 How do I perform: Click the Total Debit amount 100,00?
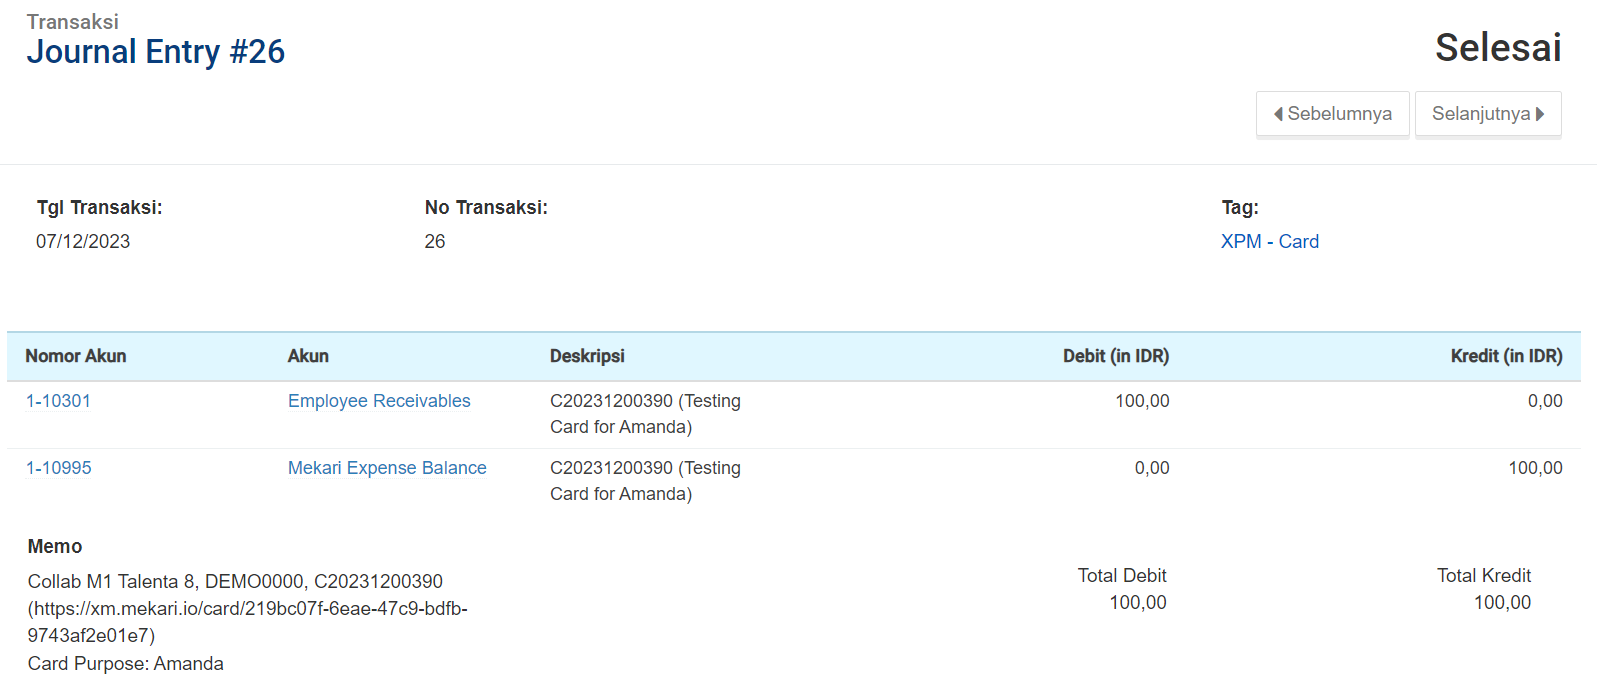coord(1138,603)
